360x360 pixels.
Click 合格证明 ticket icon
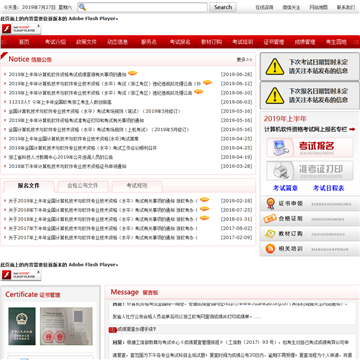pos(270,219)
